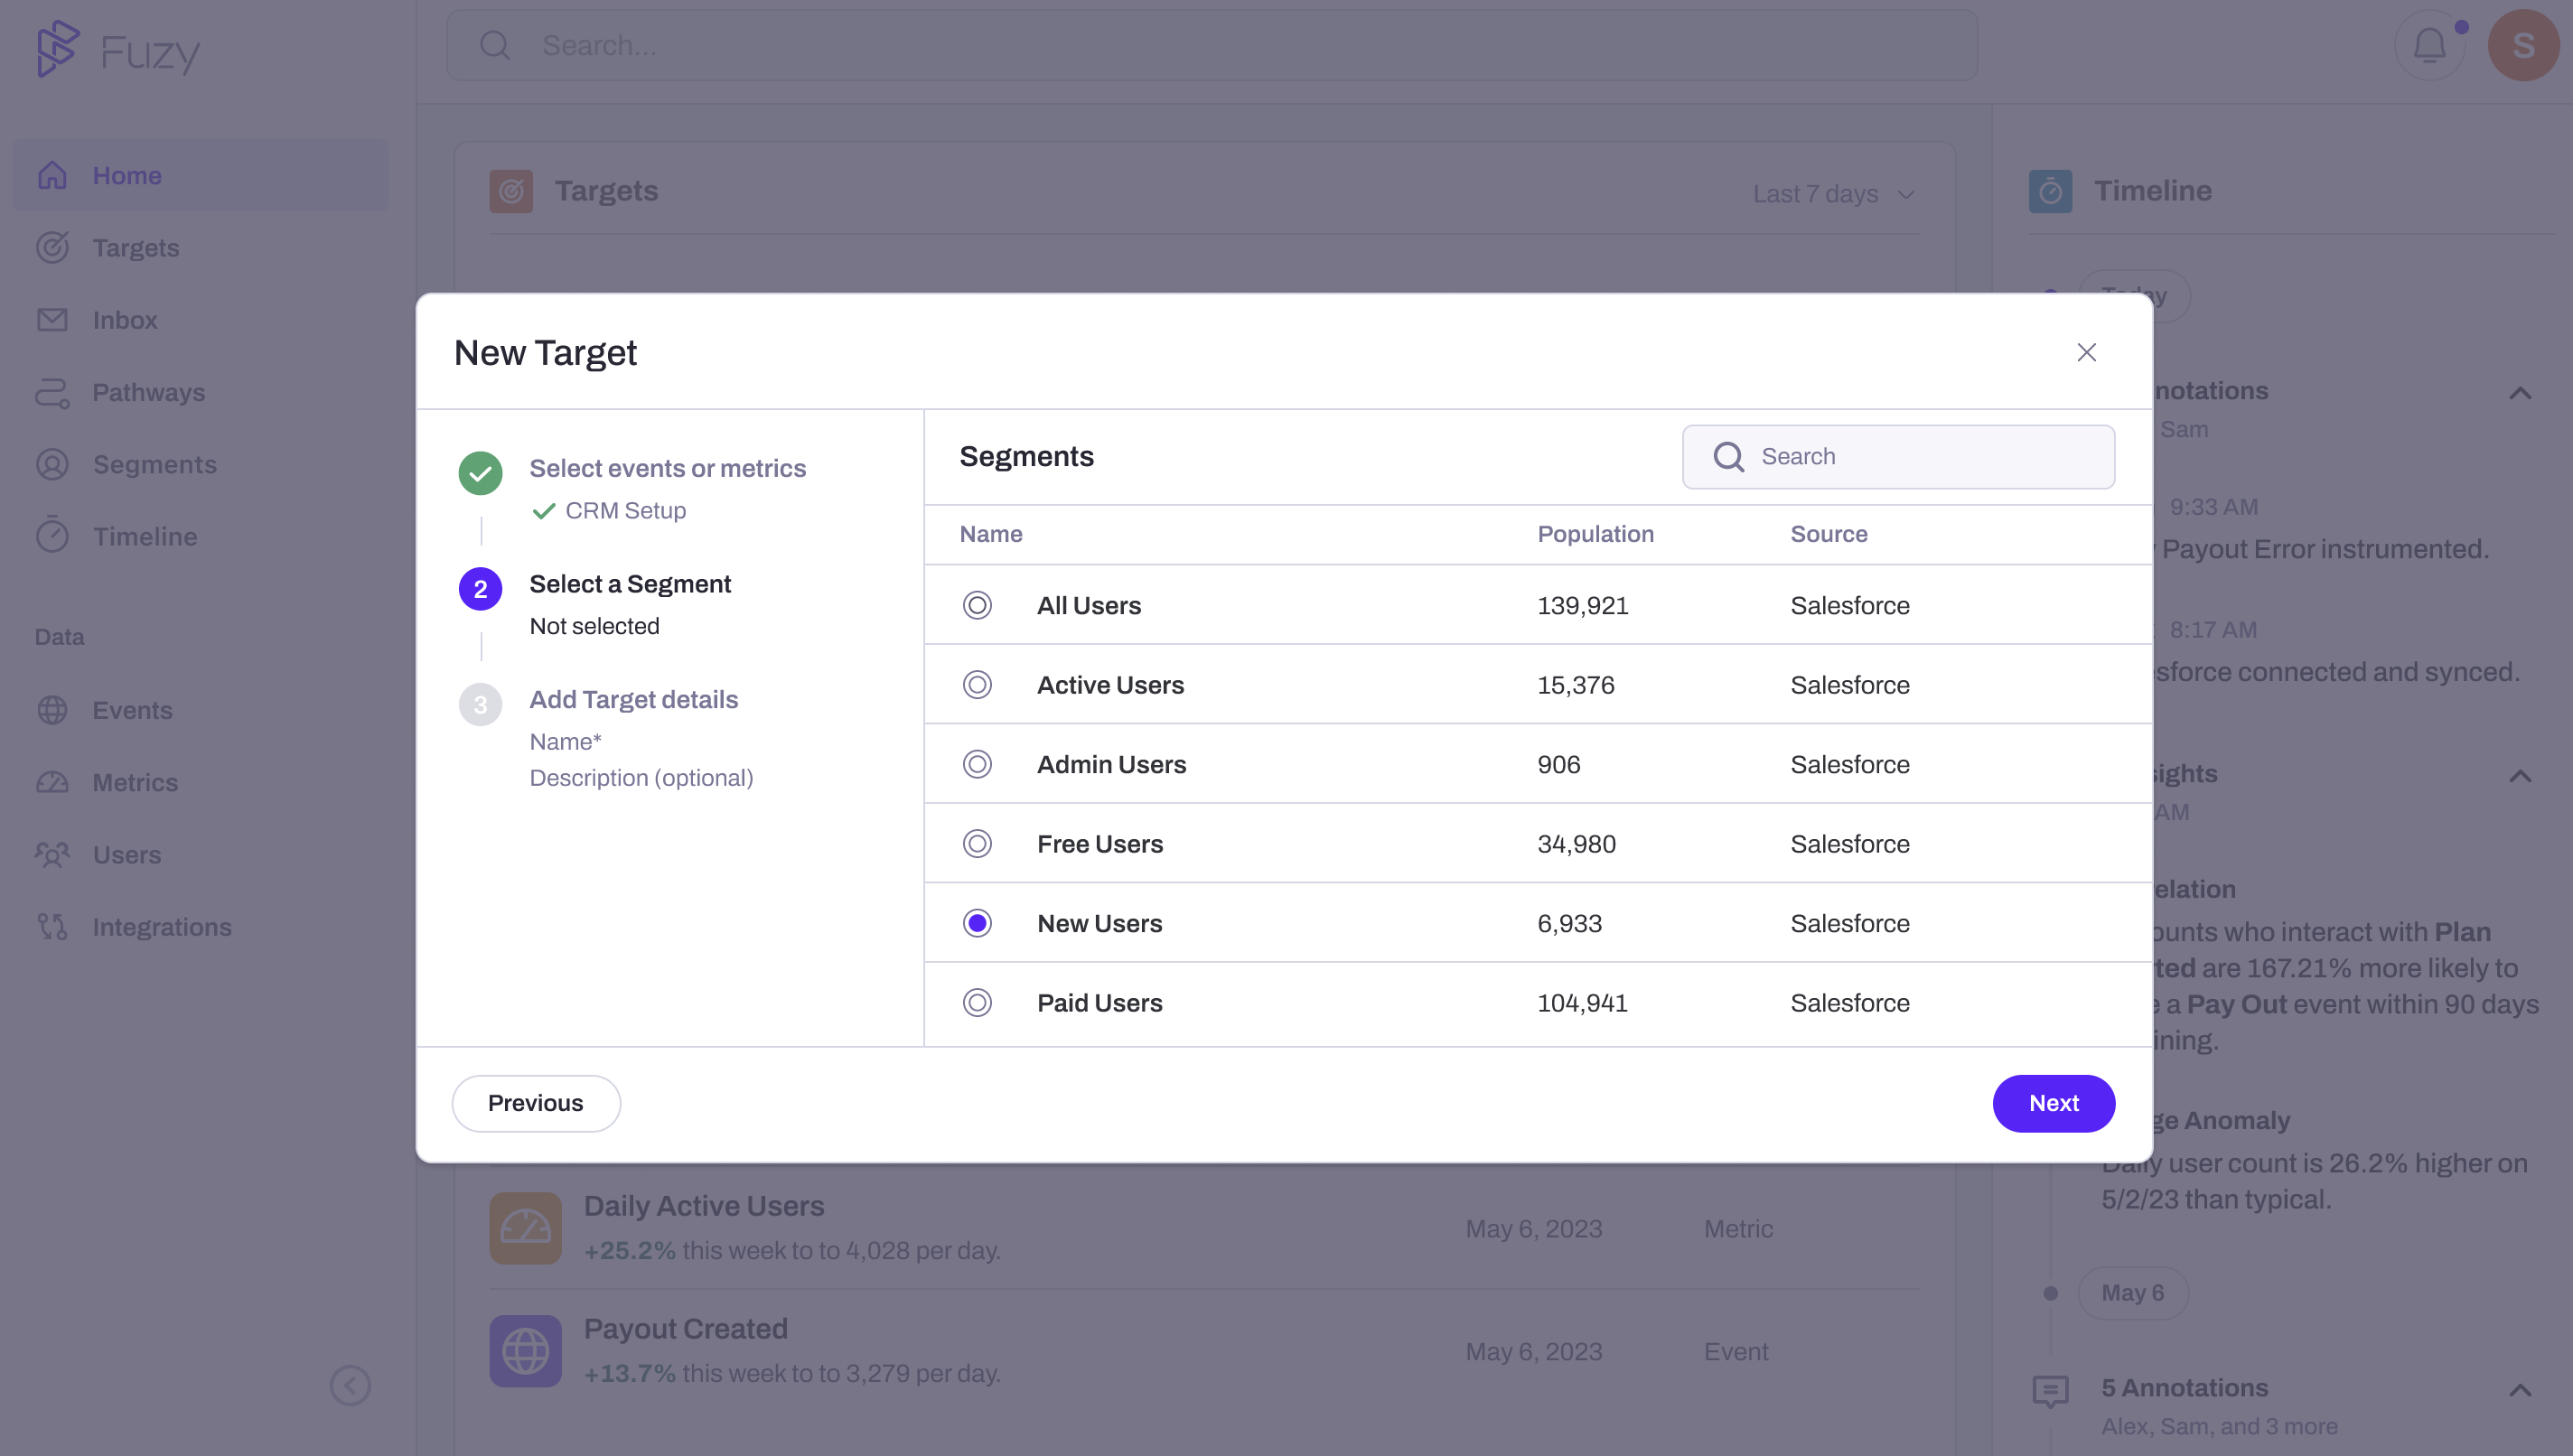Image resolution: width=2573 pixels, height=1456 pixels.
Task: Select the All Users radio button
Action: pos(978,604)
